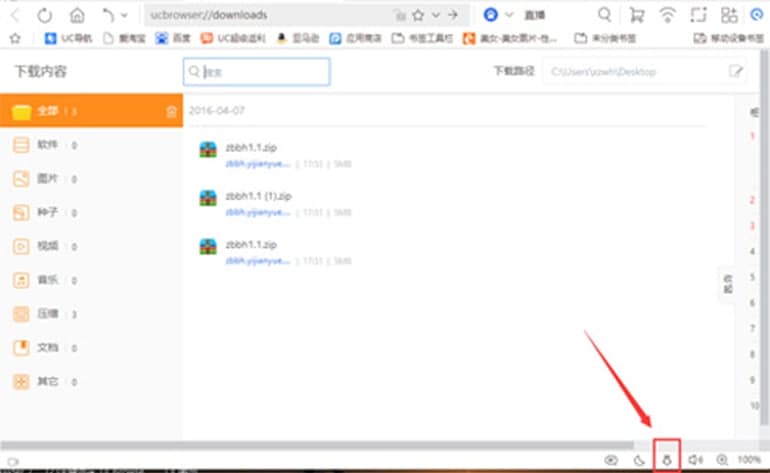Expand the dropdown beside the undo arrow
The height and width of the screenshot is (473, 770).
coord(125,15)
